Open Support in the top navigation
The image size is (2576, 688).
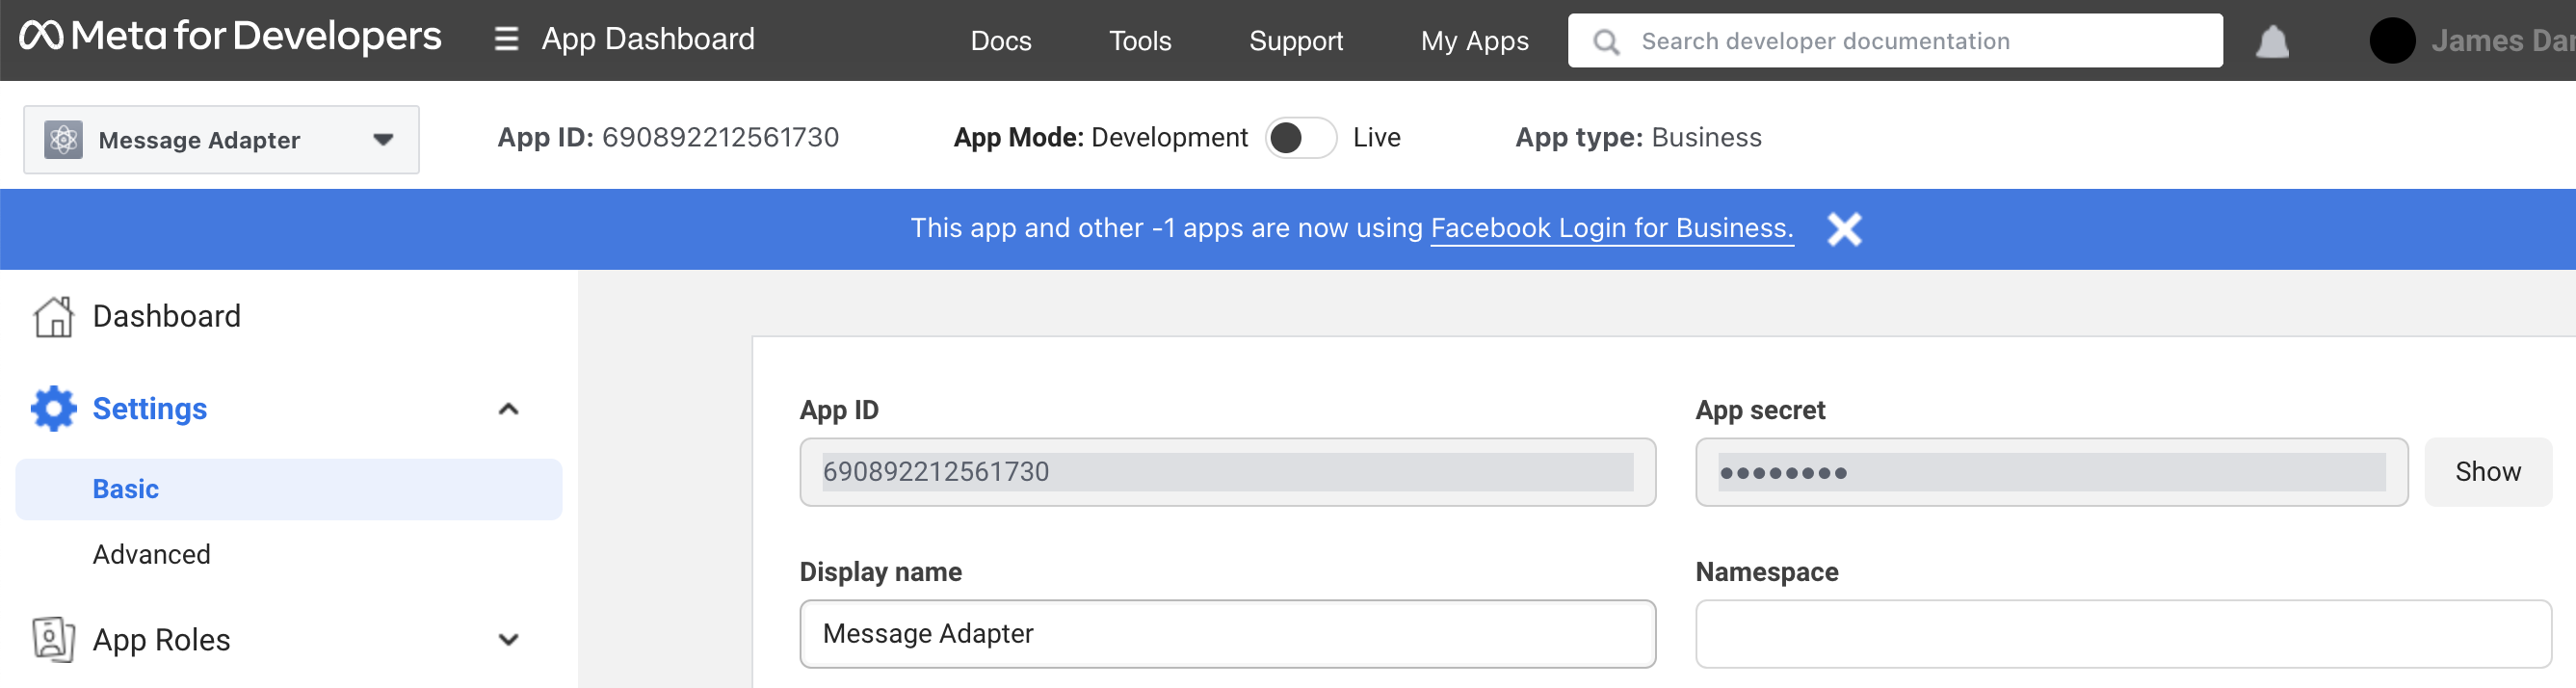(1296, 41)
